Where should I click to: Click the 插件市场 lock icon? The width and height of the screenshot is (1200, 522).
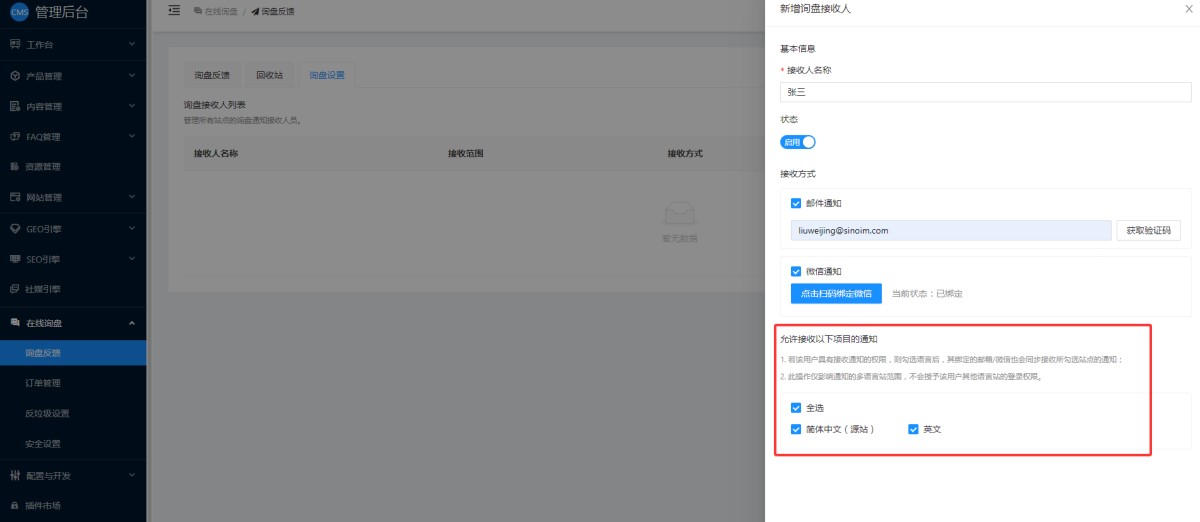point(15,505)
